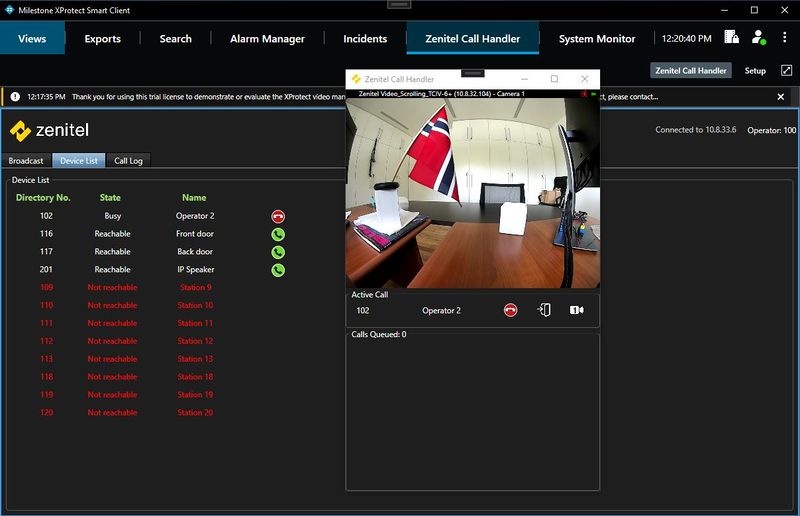Call the Back door station

pos(278,252)
